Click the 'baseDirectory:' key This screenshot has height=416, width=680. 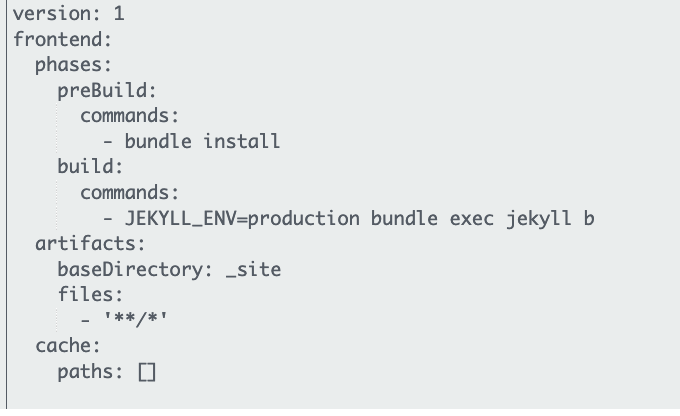pyautogui.click(x=135, y=269)
